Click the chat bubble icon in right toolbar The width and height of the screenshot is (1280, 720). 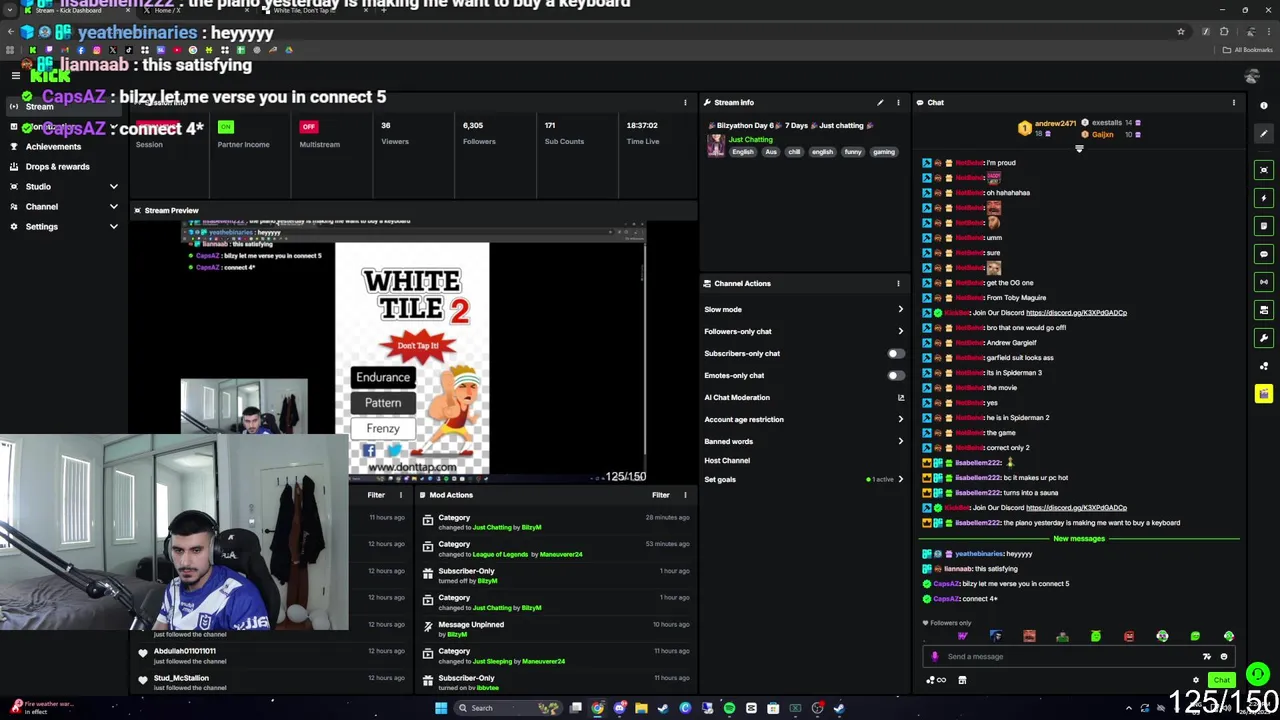pyautogui.click(x=1264, y=254)
